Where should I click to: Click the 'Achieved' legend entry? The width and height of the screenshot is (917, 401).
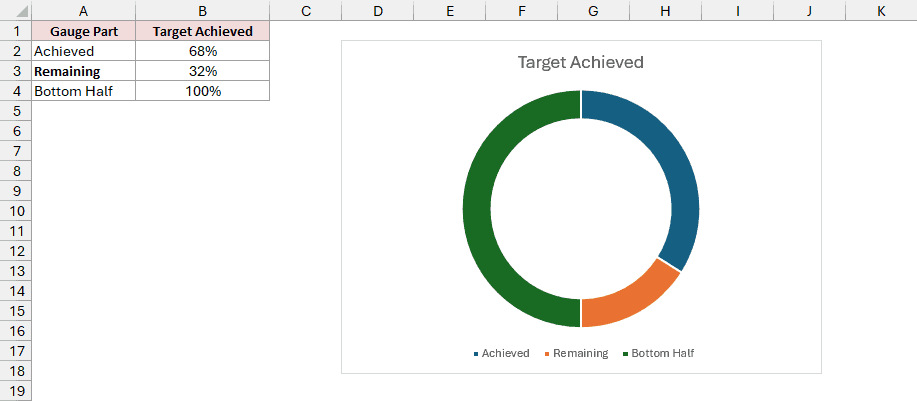[501, 354]
